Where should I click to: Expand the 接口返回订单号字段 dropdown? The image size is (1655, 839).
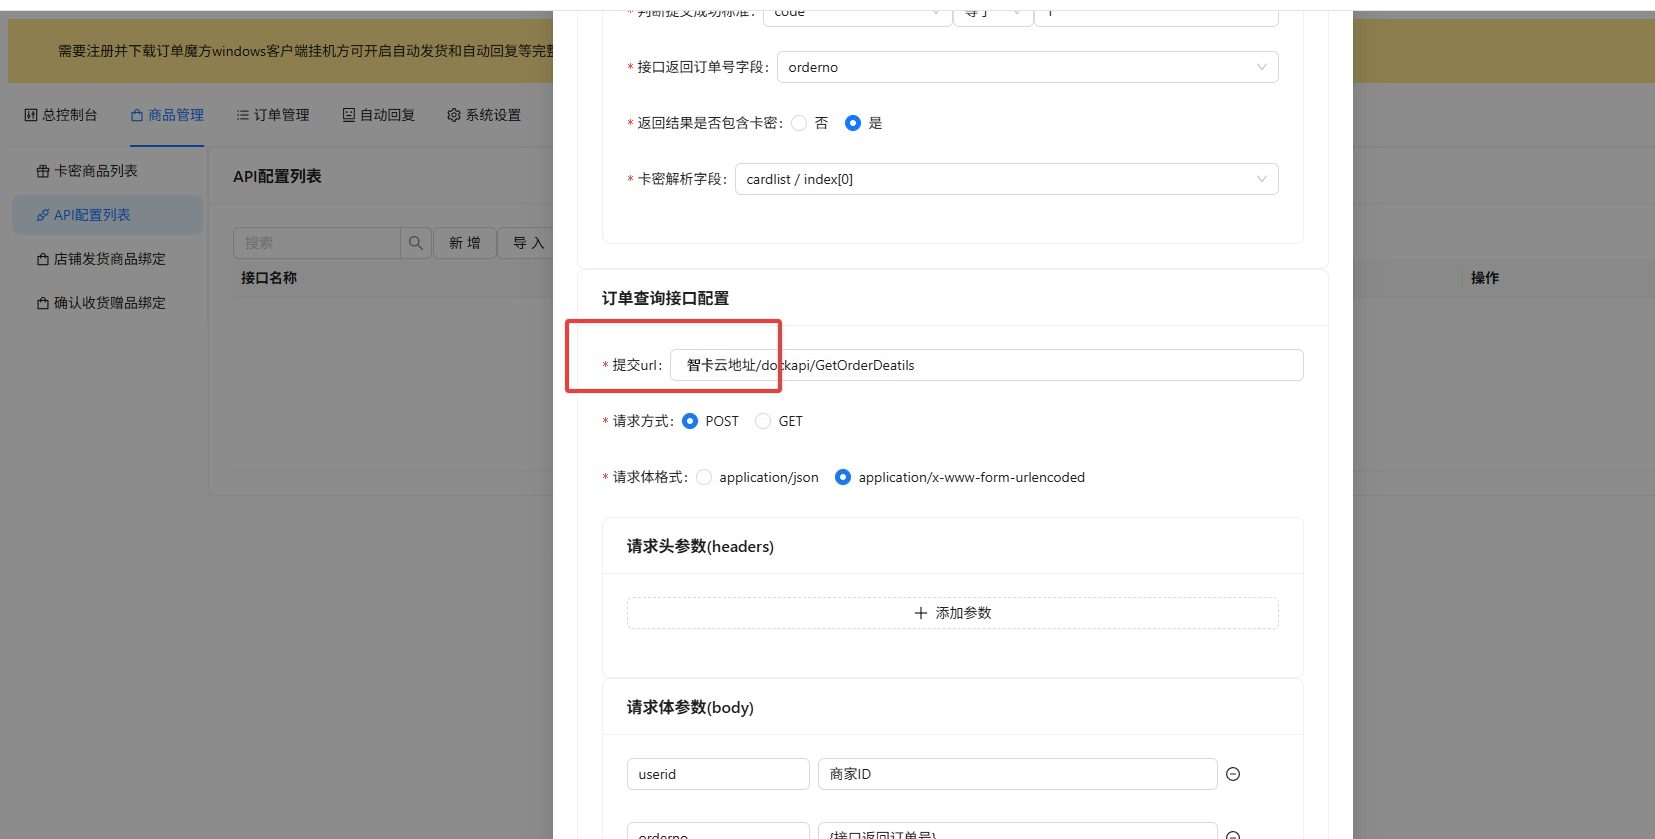tap(1027, 67)
